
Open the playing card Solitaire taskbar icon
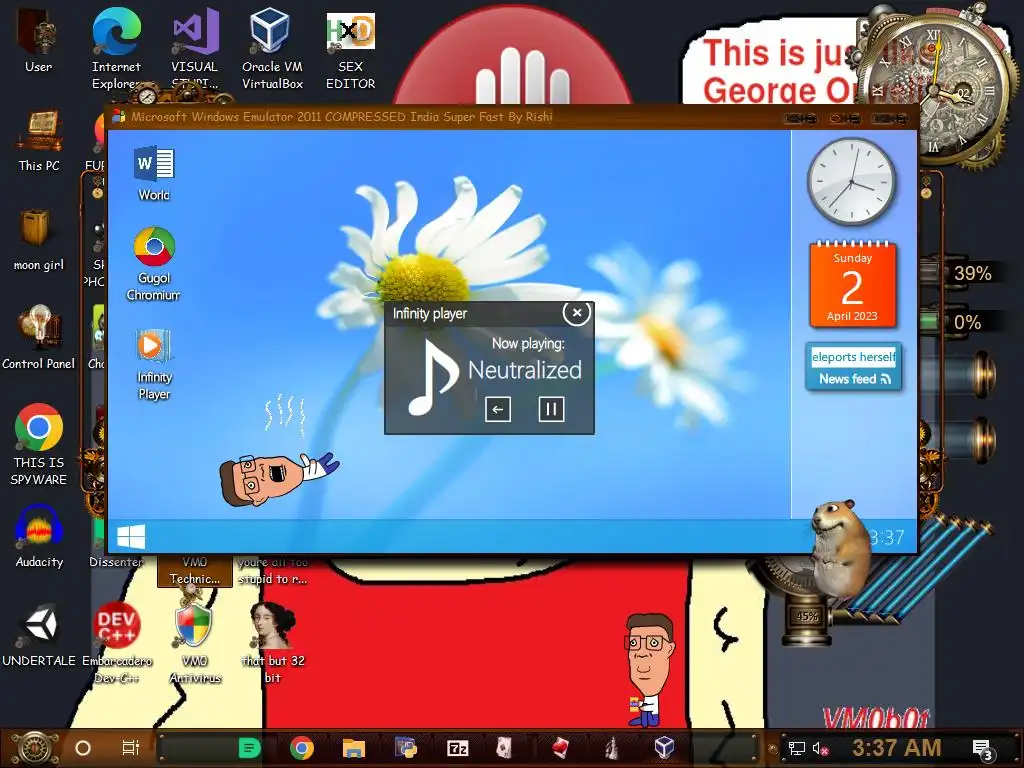tap(503, 748)
